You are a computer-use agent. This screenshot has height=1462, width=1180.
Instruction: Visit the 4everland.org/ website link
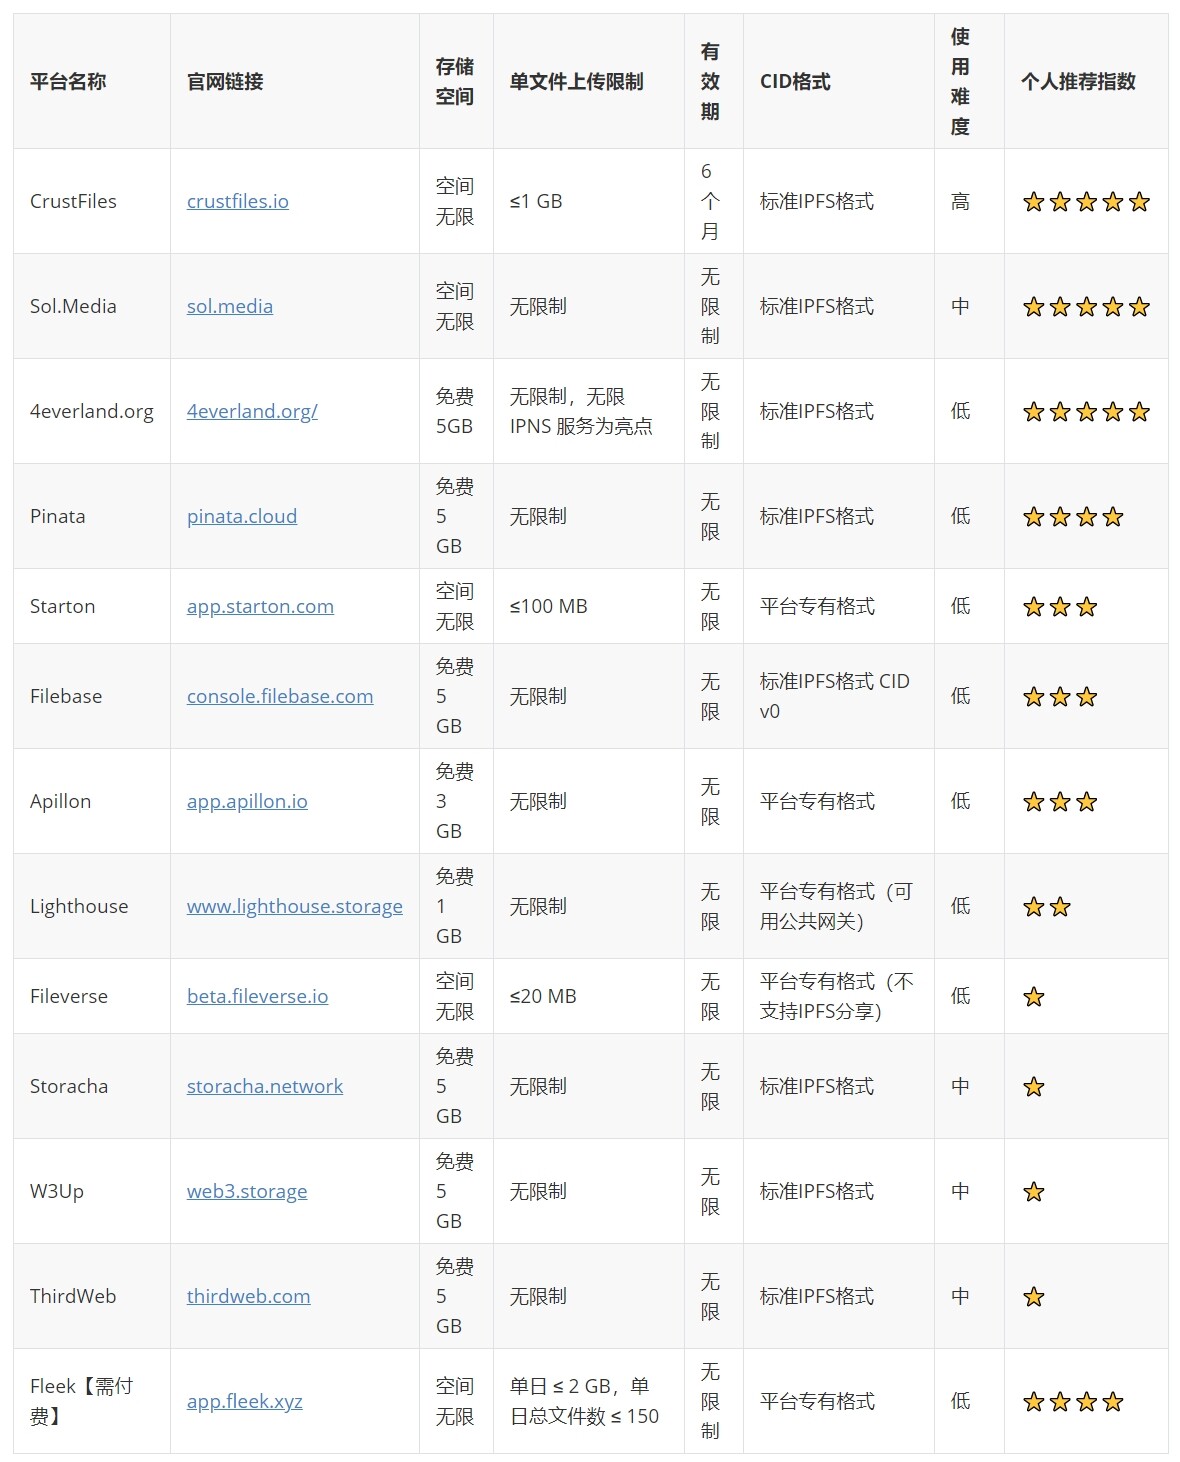252,411
